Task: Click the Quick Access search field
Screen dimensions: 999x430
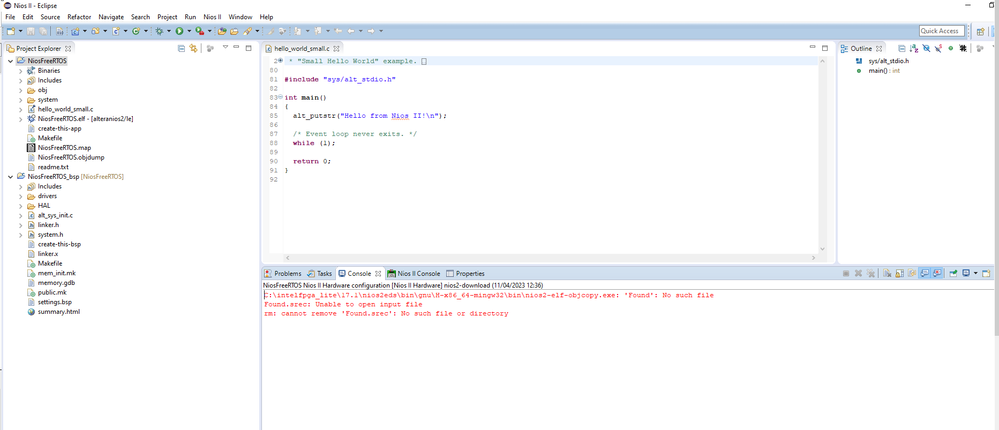Action: coord(942,31)
